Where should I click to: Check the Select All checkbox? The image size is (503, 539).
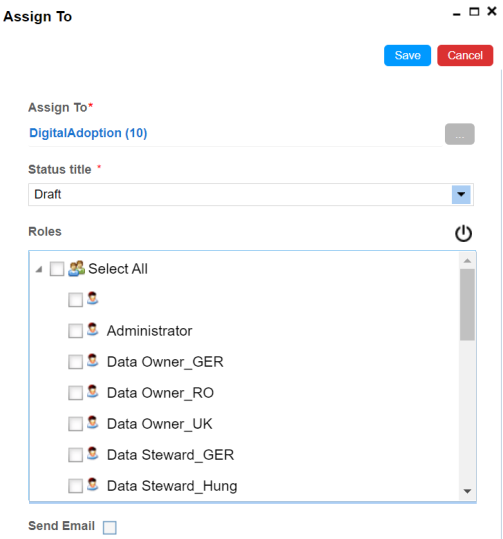(57, 269)
